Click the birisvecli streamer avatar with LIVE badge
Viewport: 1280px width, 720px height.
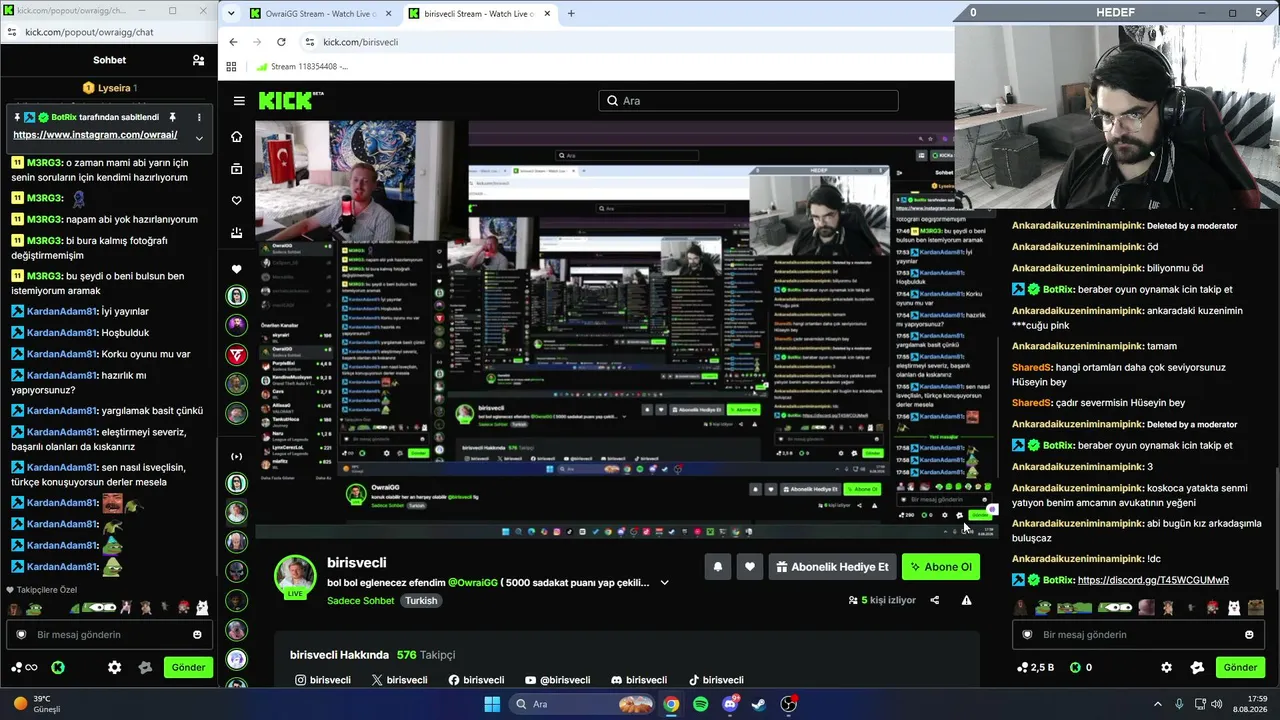click(295, 577)
